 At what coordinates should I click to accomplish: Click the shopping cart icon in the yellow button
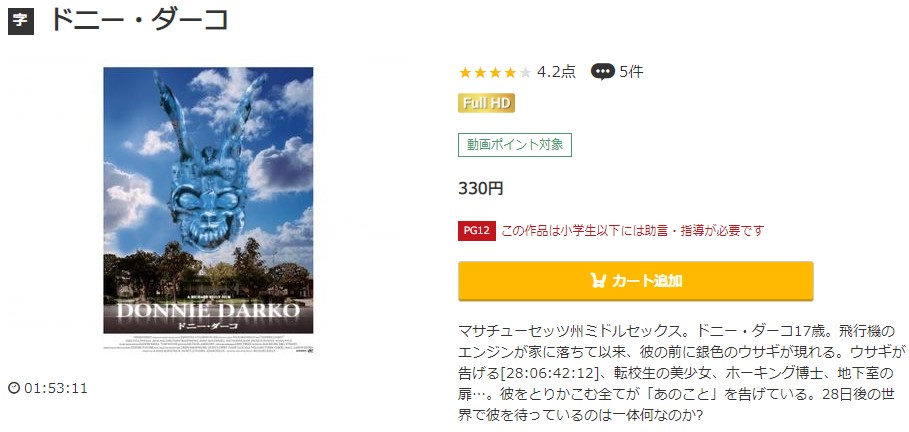[x=598, y=281]
